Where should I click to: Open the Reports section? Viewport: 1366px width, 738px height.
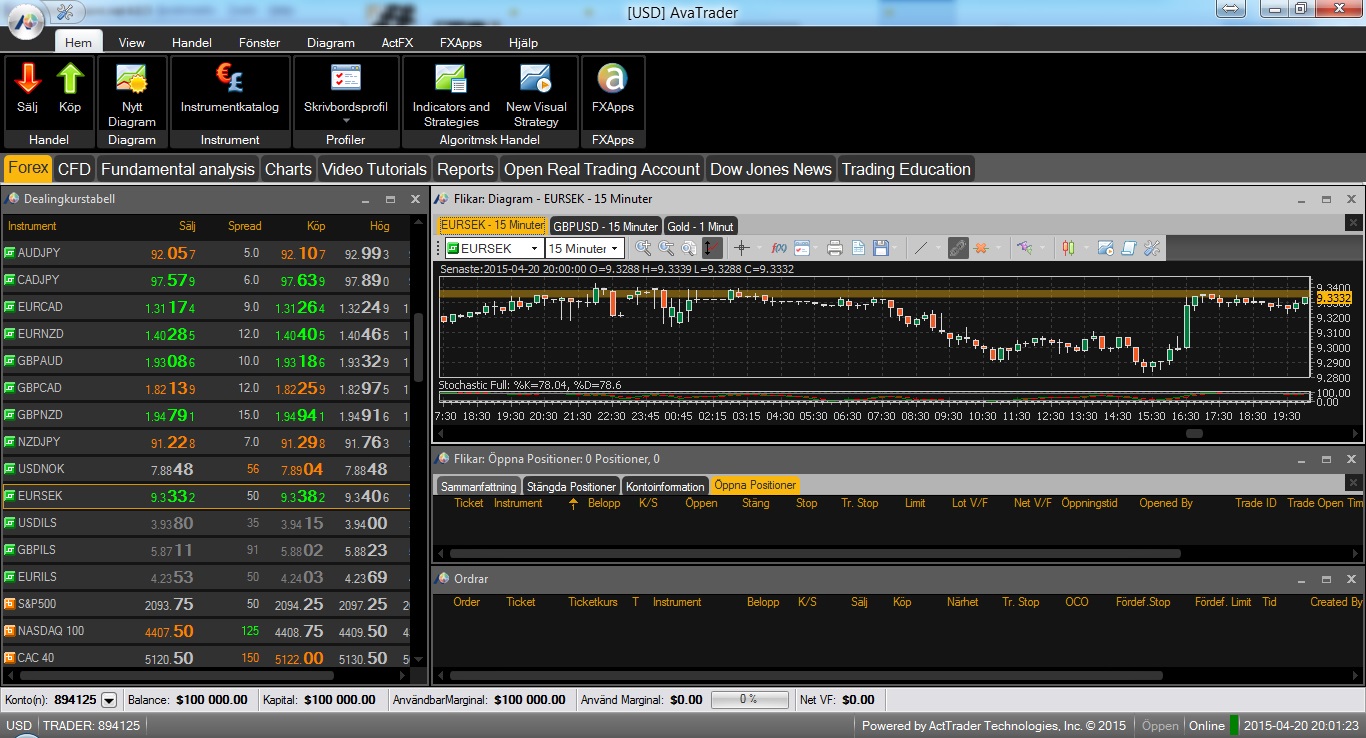[x=465, y=169]
